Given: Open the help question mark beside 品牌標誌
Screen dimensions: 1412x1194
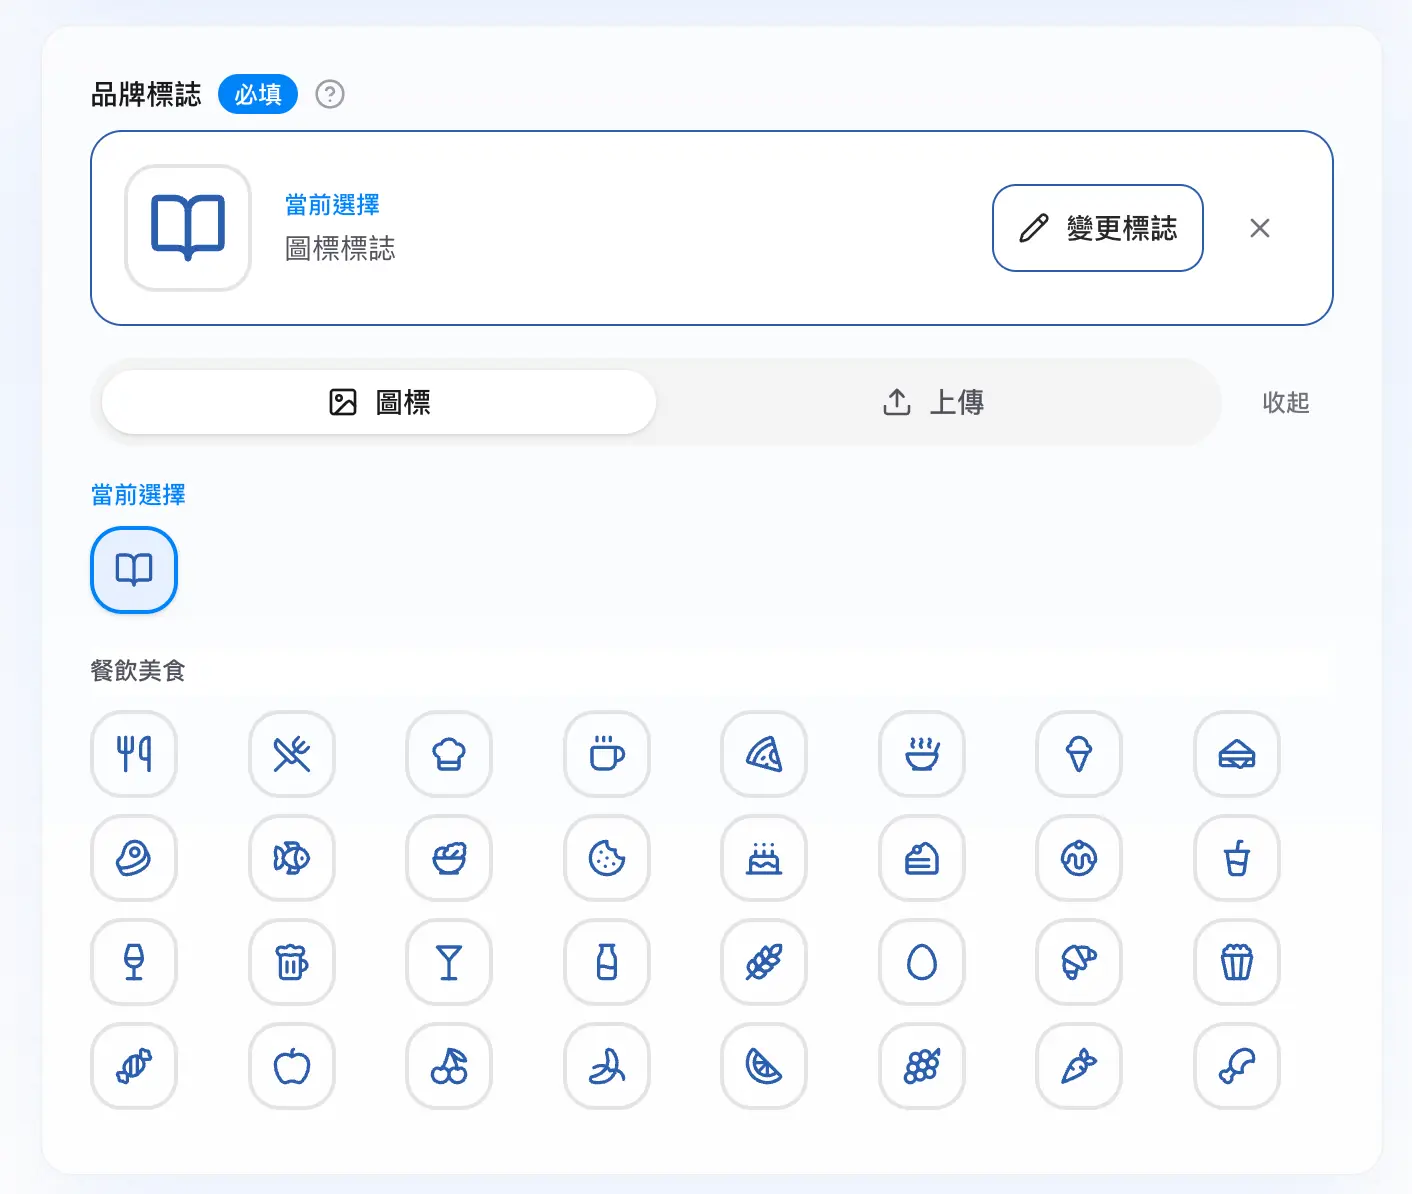Looking at the screenshot, I should pos(330,94).
